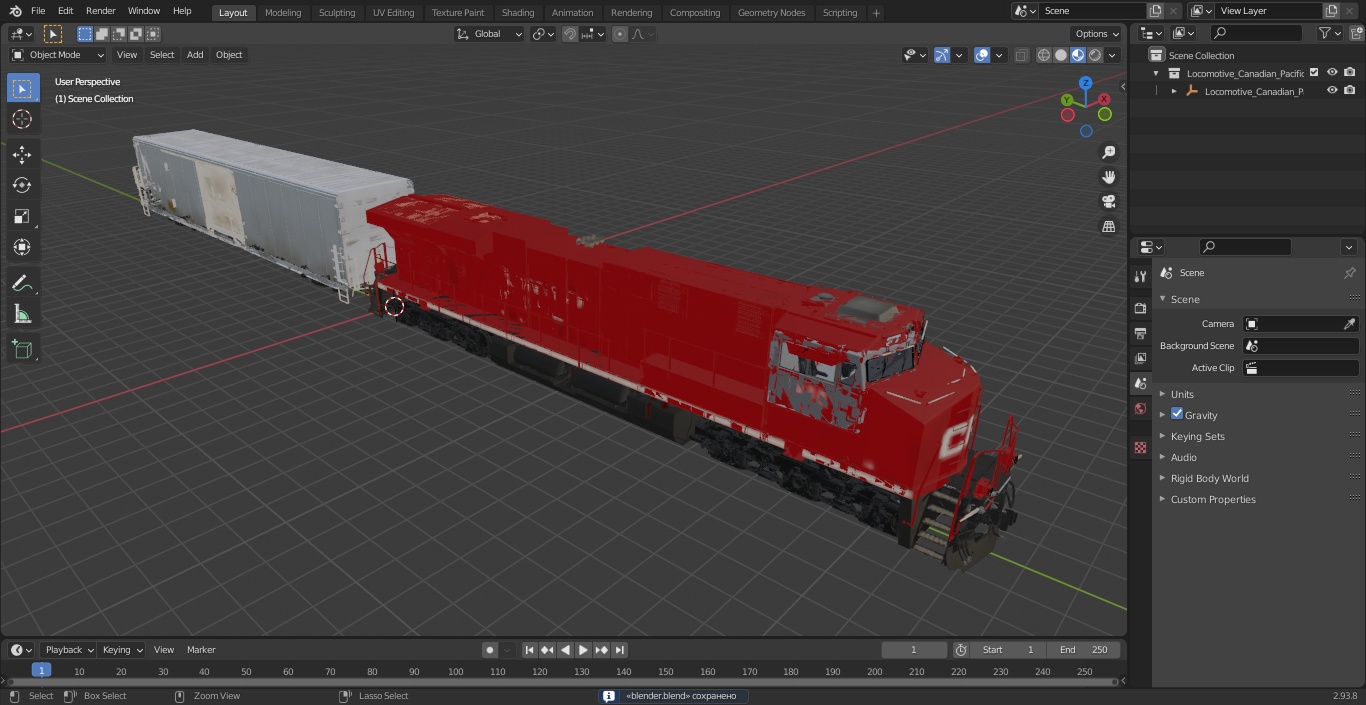This screenshot has width=1366, height=705.
Task: Activate the Rotate tool
Action: [22, 185]
